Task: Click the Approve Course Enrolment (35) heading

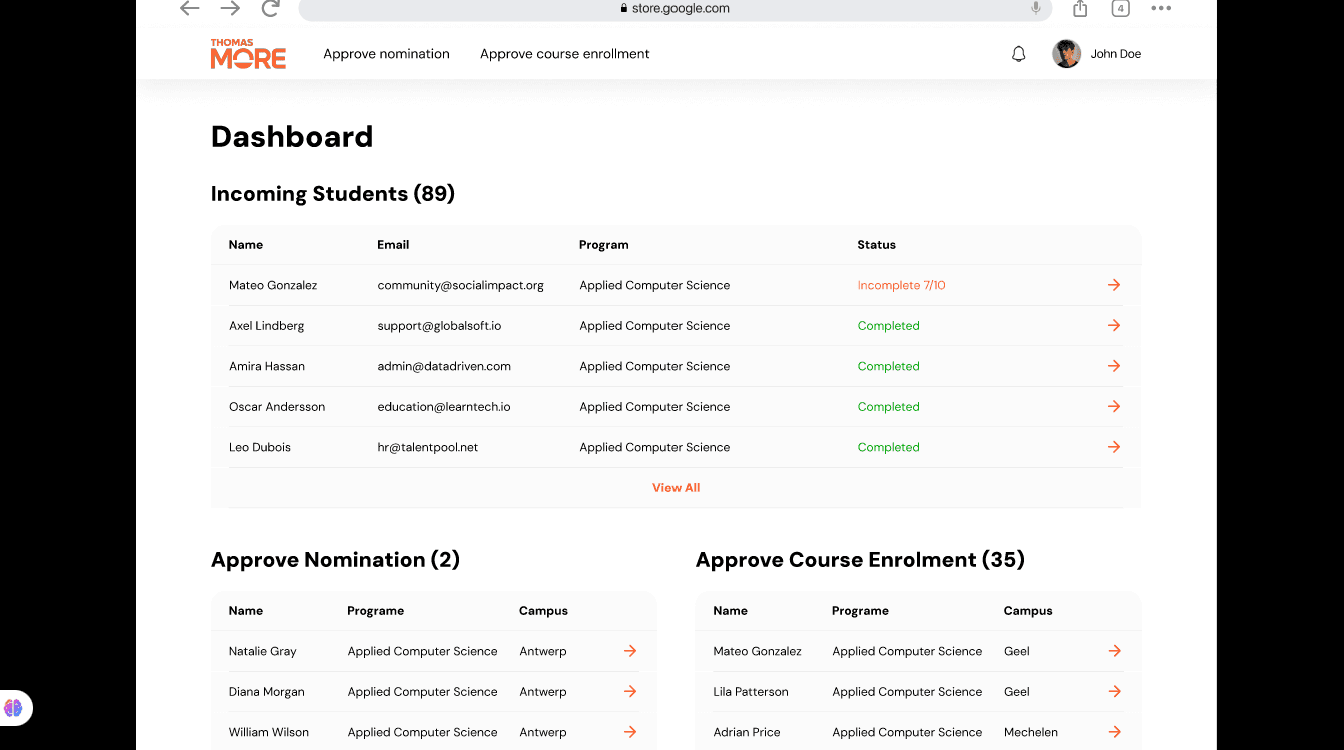Action: click(x=860, y=560)
